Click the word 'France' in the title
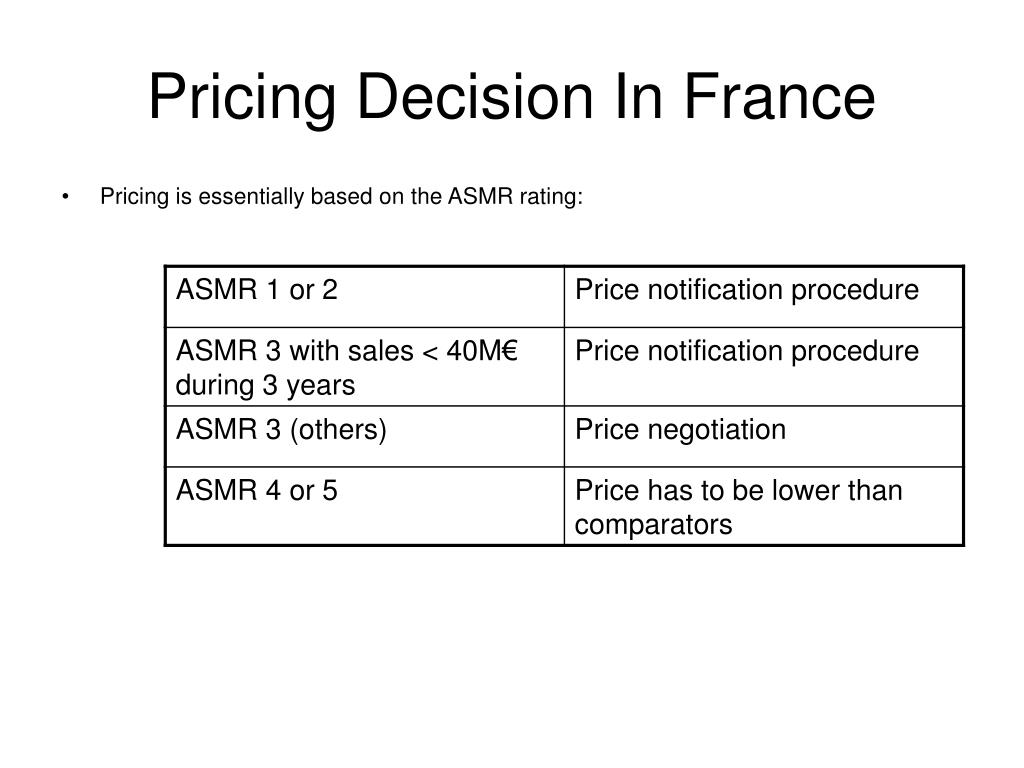 (779, 97)
